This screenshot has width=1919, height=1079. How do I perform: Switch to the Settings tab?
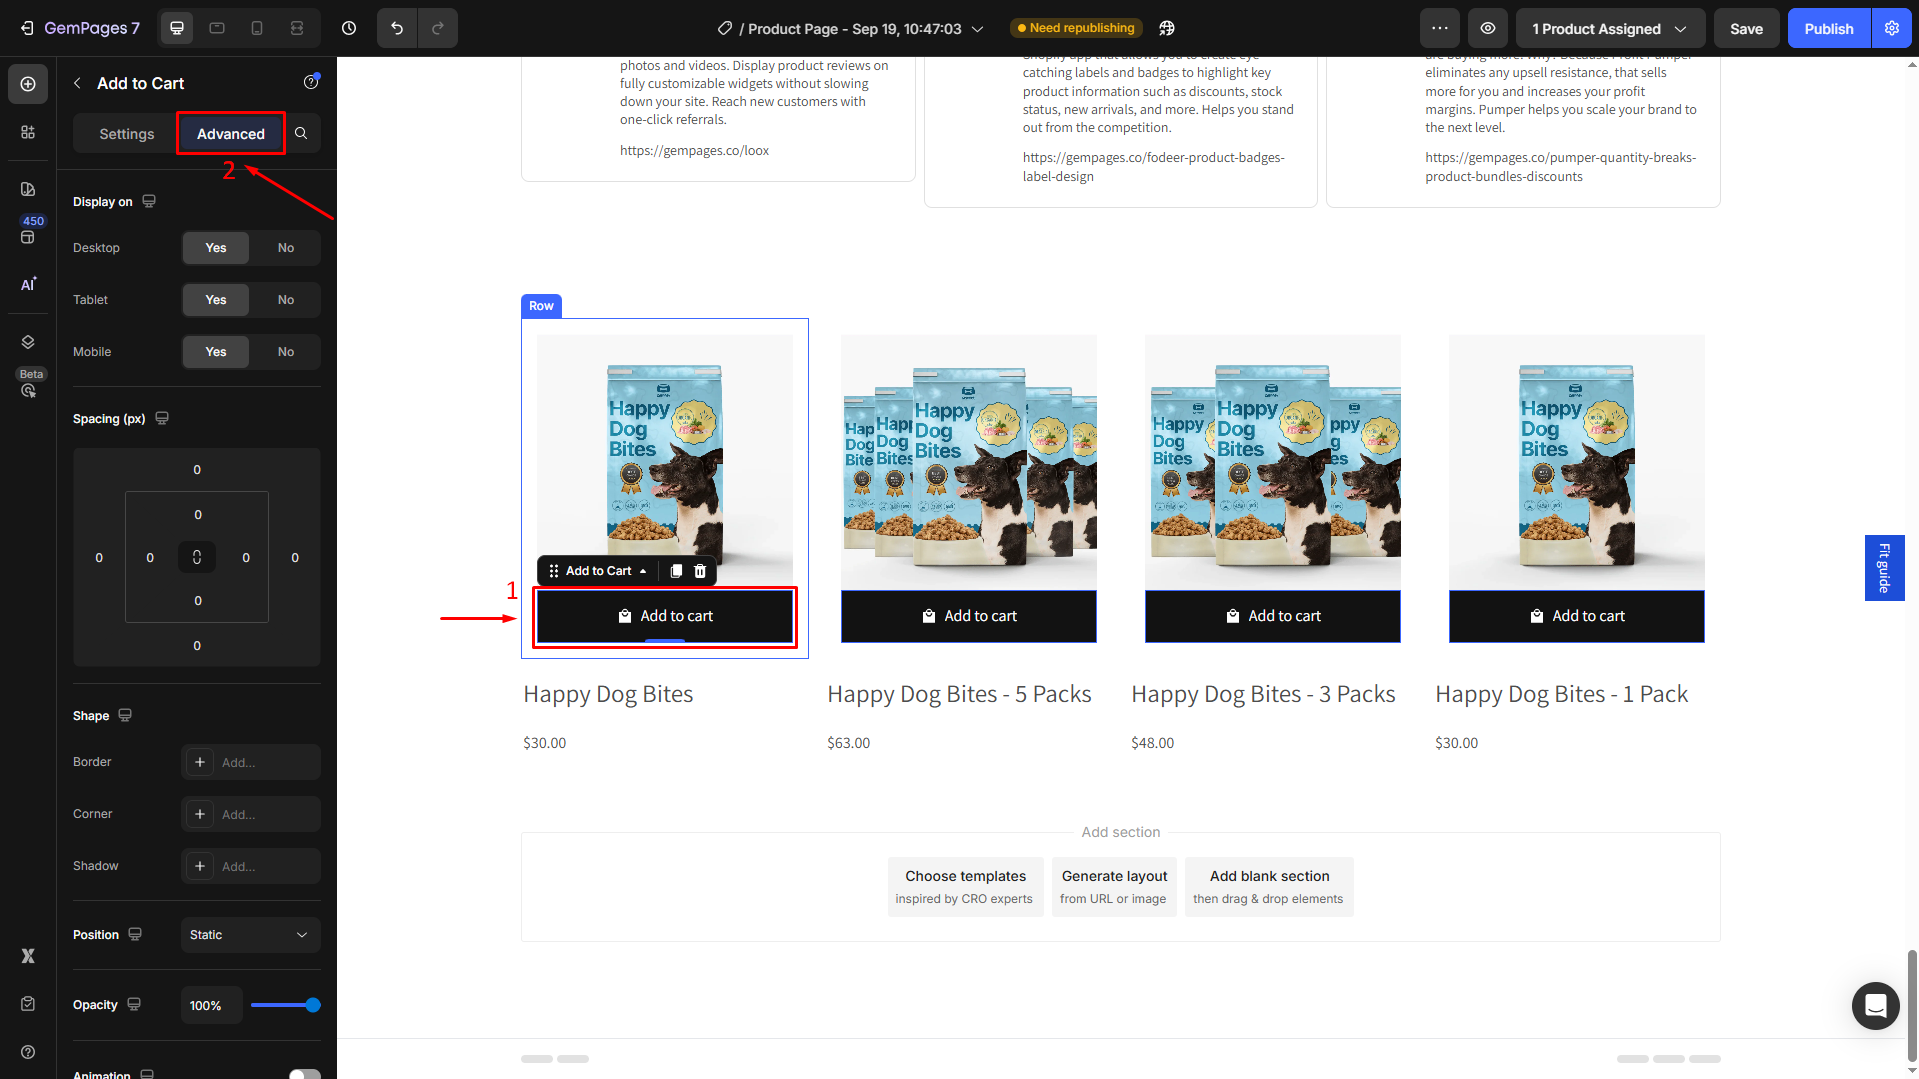127,134
